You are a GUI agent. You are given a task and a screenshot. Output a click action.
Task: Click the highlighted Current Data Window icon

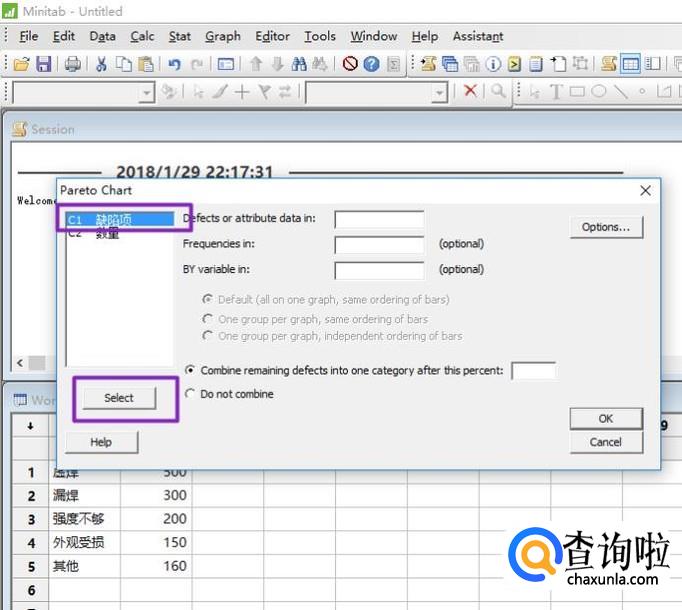tap(630, 64)
